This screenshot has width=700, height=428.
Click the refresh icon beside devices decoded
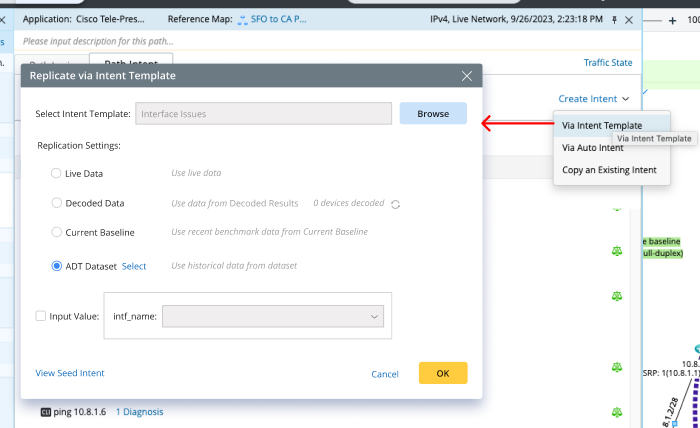tap(396, 204)
